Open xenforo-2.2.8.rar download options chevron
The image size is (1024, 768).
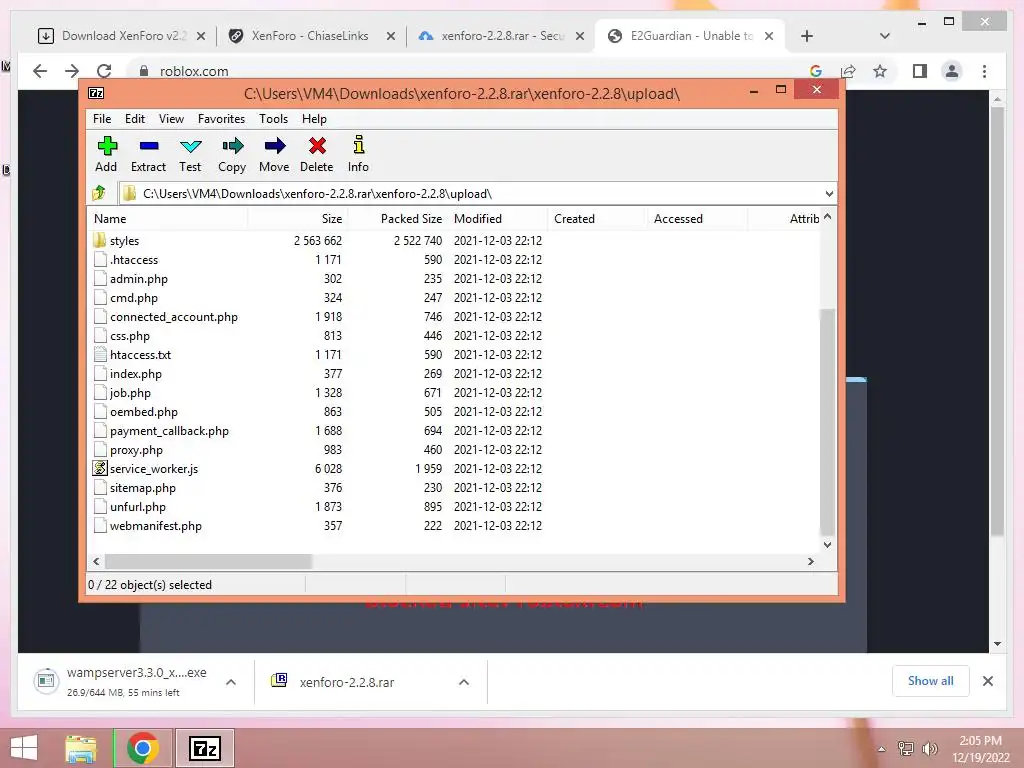coord(464,682)
